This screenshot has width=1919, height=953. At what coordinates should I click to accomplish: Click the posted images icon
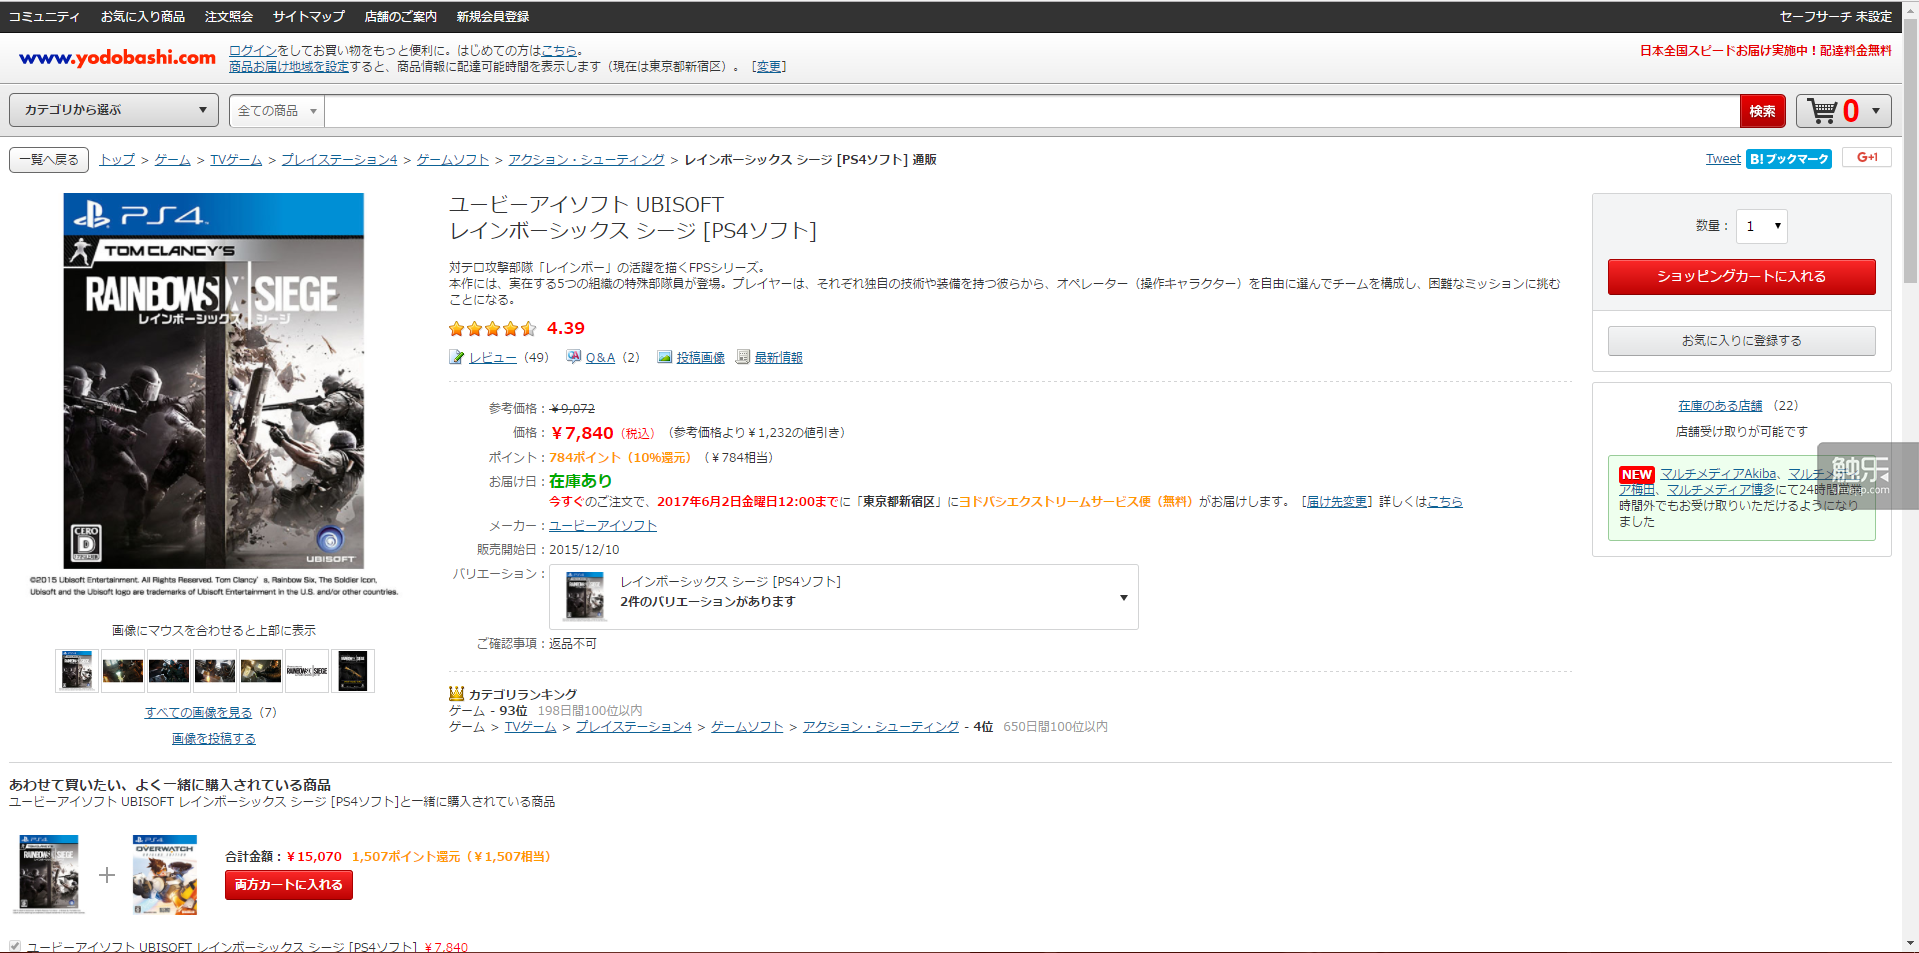pos(664,357)
